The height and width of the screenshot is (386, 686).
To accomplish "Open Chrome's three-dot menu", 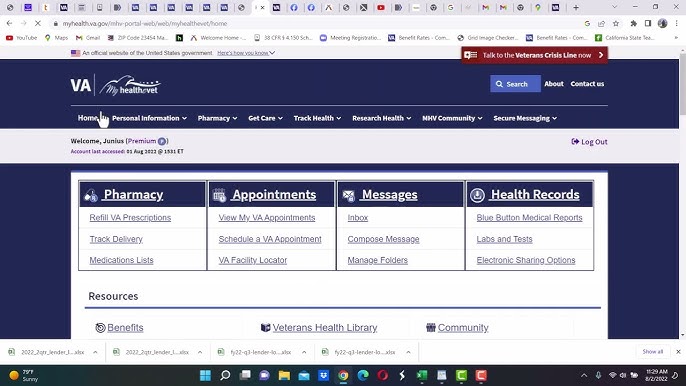I will (x=676, y=23).
